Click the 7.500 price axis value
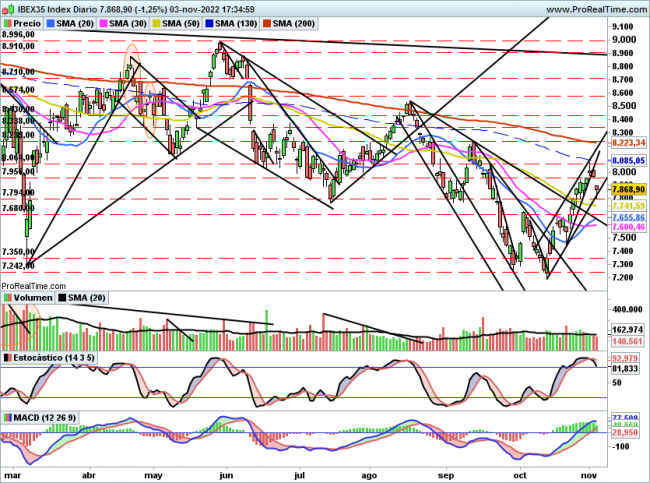This screenshot has width=650, height=483. pyautogui.click(x=624, y=238)
